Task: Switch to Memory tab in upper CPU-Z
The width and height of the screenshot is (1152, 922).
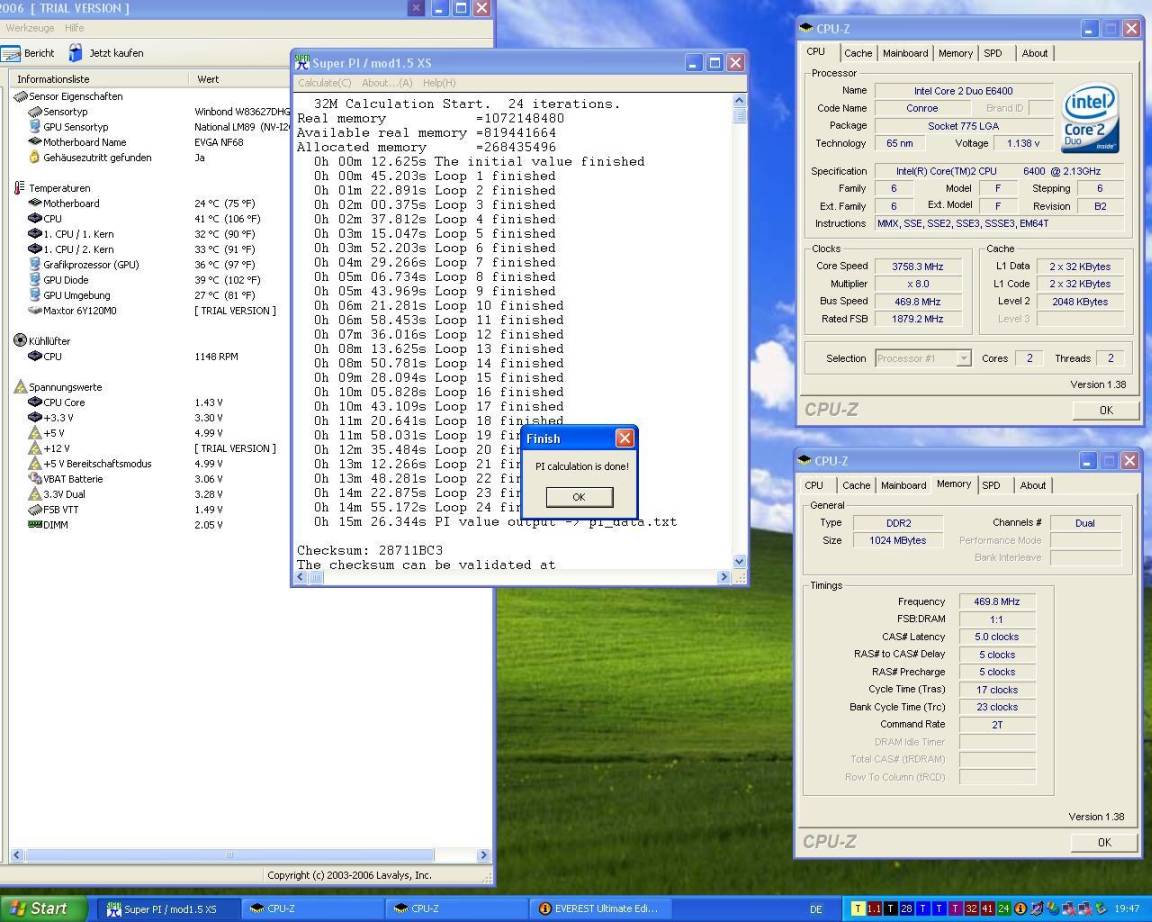Action: pos(955,53)
